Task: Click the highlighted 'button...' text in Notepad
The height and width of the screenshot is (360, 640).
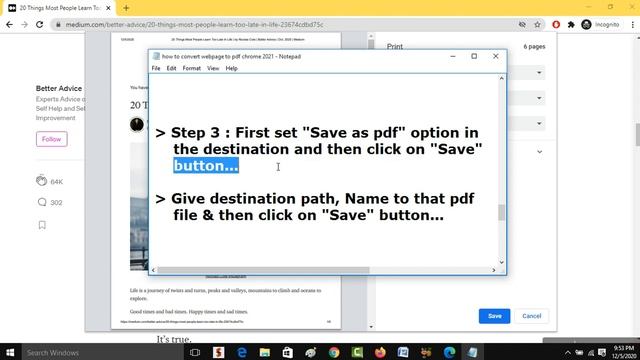Action: 206,165
